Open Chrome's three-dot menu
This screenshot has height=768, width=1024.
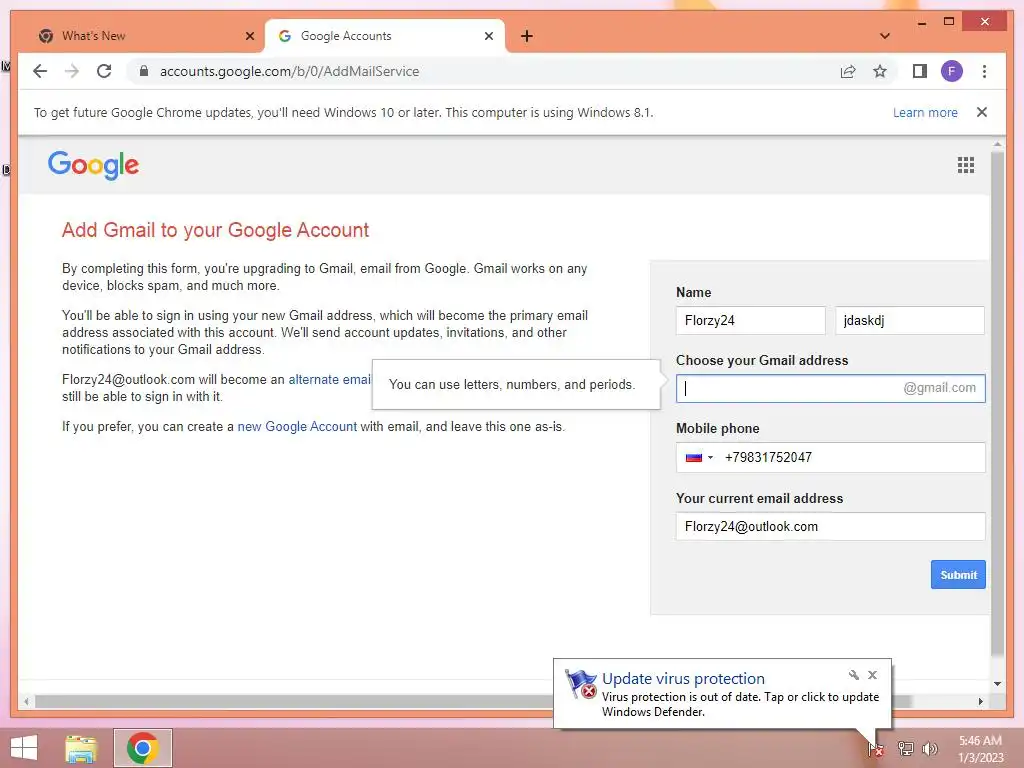coord(984,71)
